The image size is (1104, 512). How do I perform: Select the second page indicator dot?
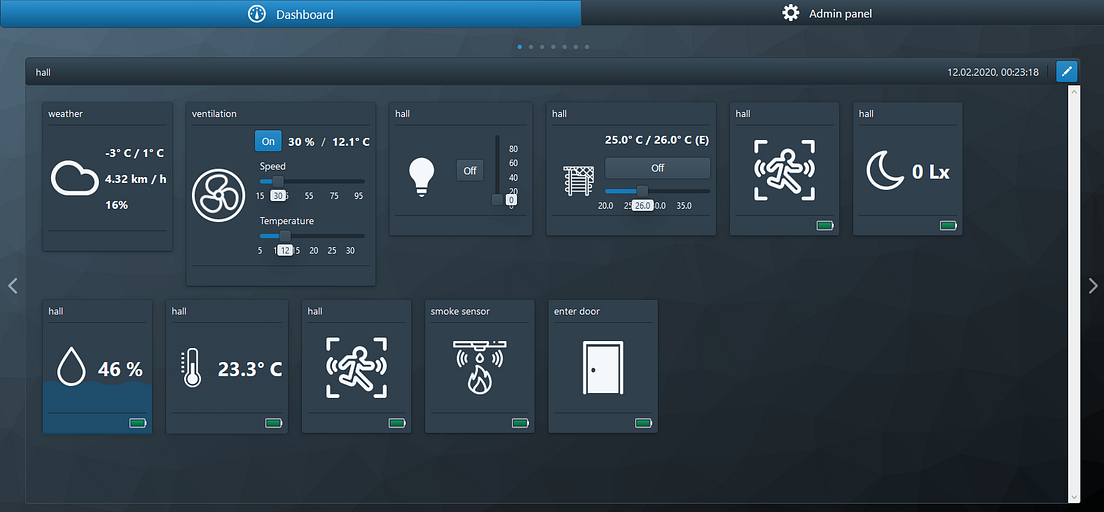coord(531,47)
